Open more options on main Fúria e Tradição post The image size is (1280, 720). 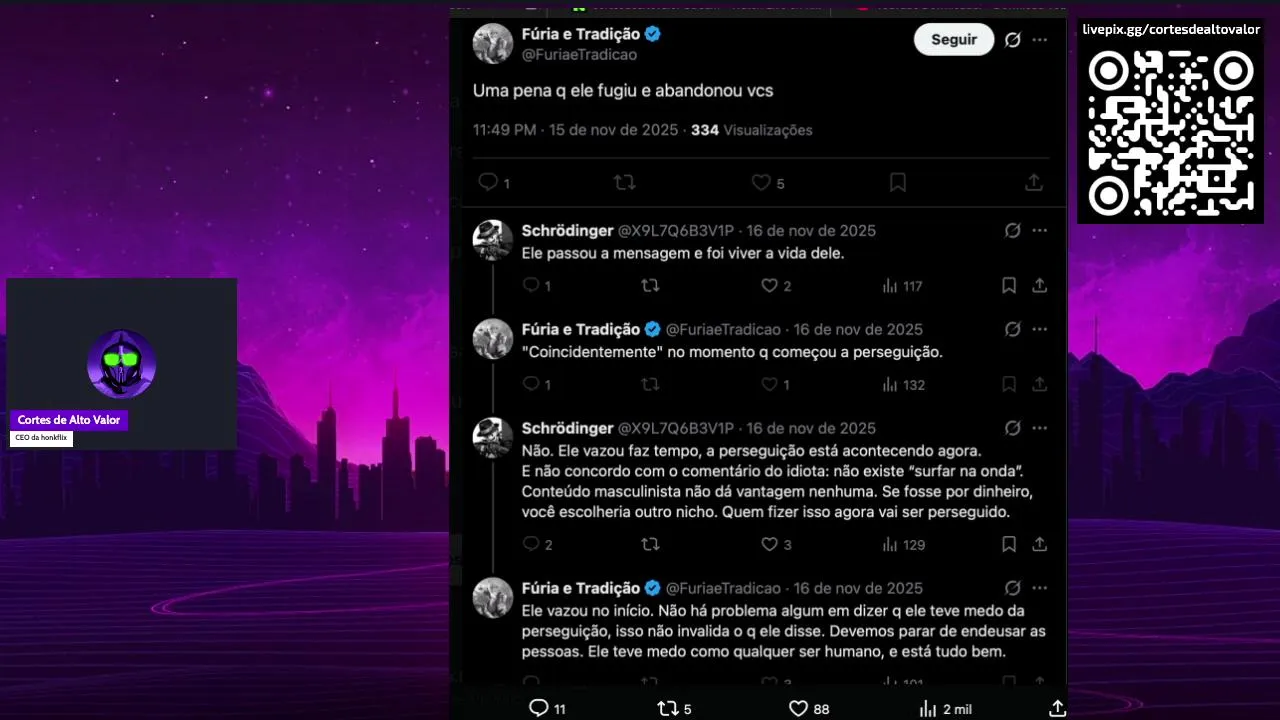click(1040, 40)
